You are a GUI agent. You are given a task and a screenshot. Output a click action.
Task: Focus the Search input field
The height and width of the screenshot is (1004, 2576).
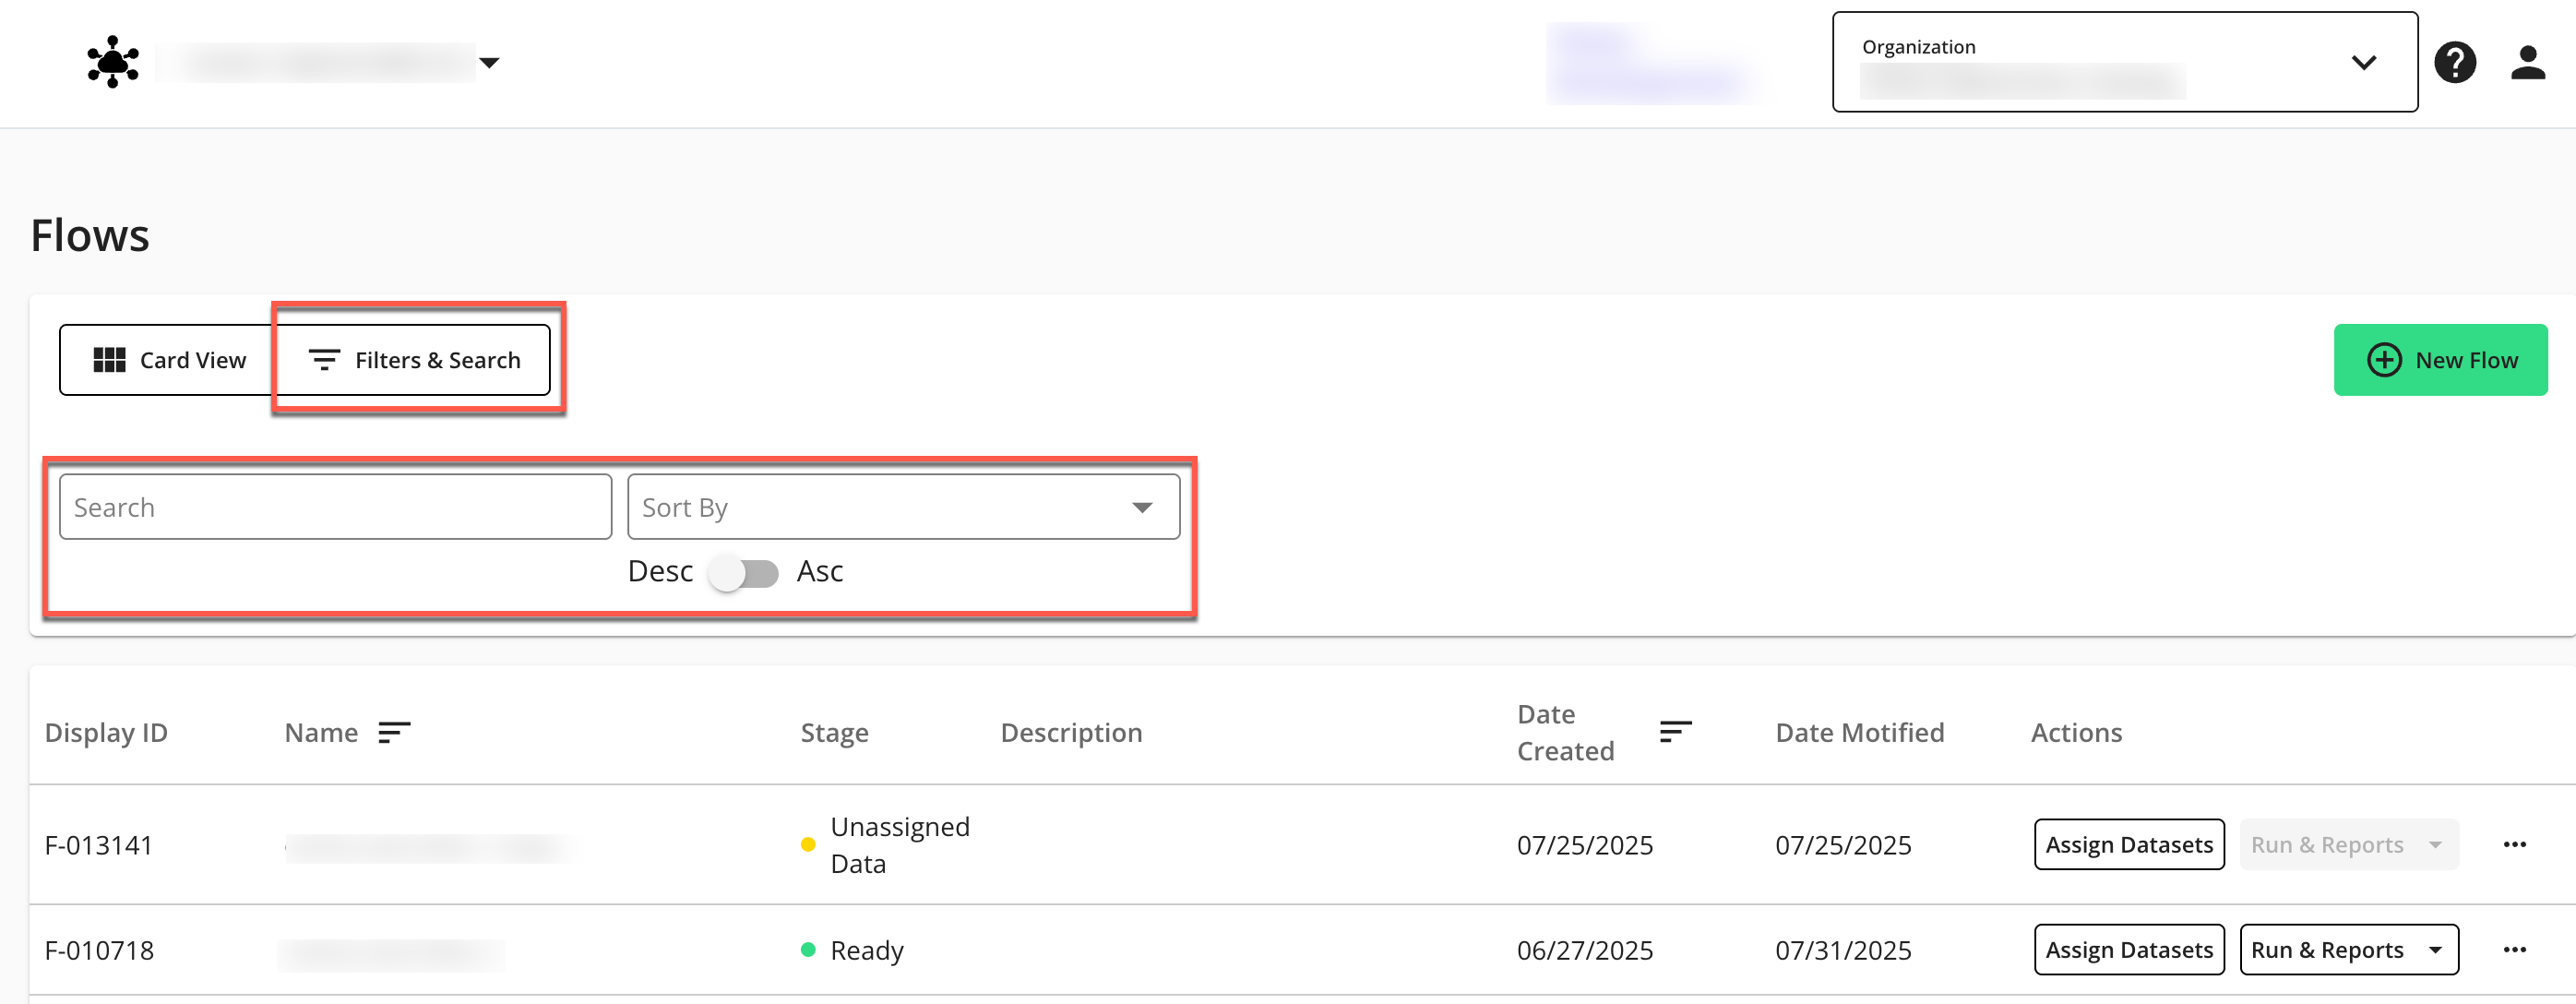coord(335,508)
